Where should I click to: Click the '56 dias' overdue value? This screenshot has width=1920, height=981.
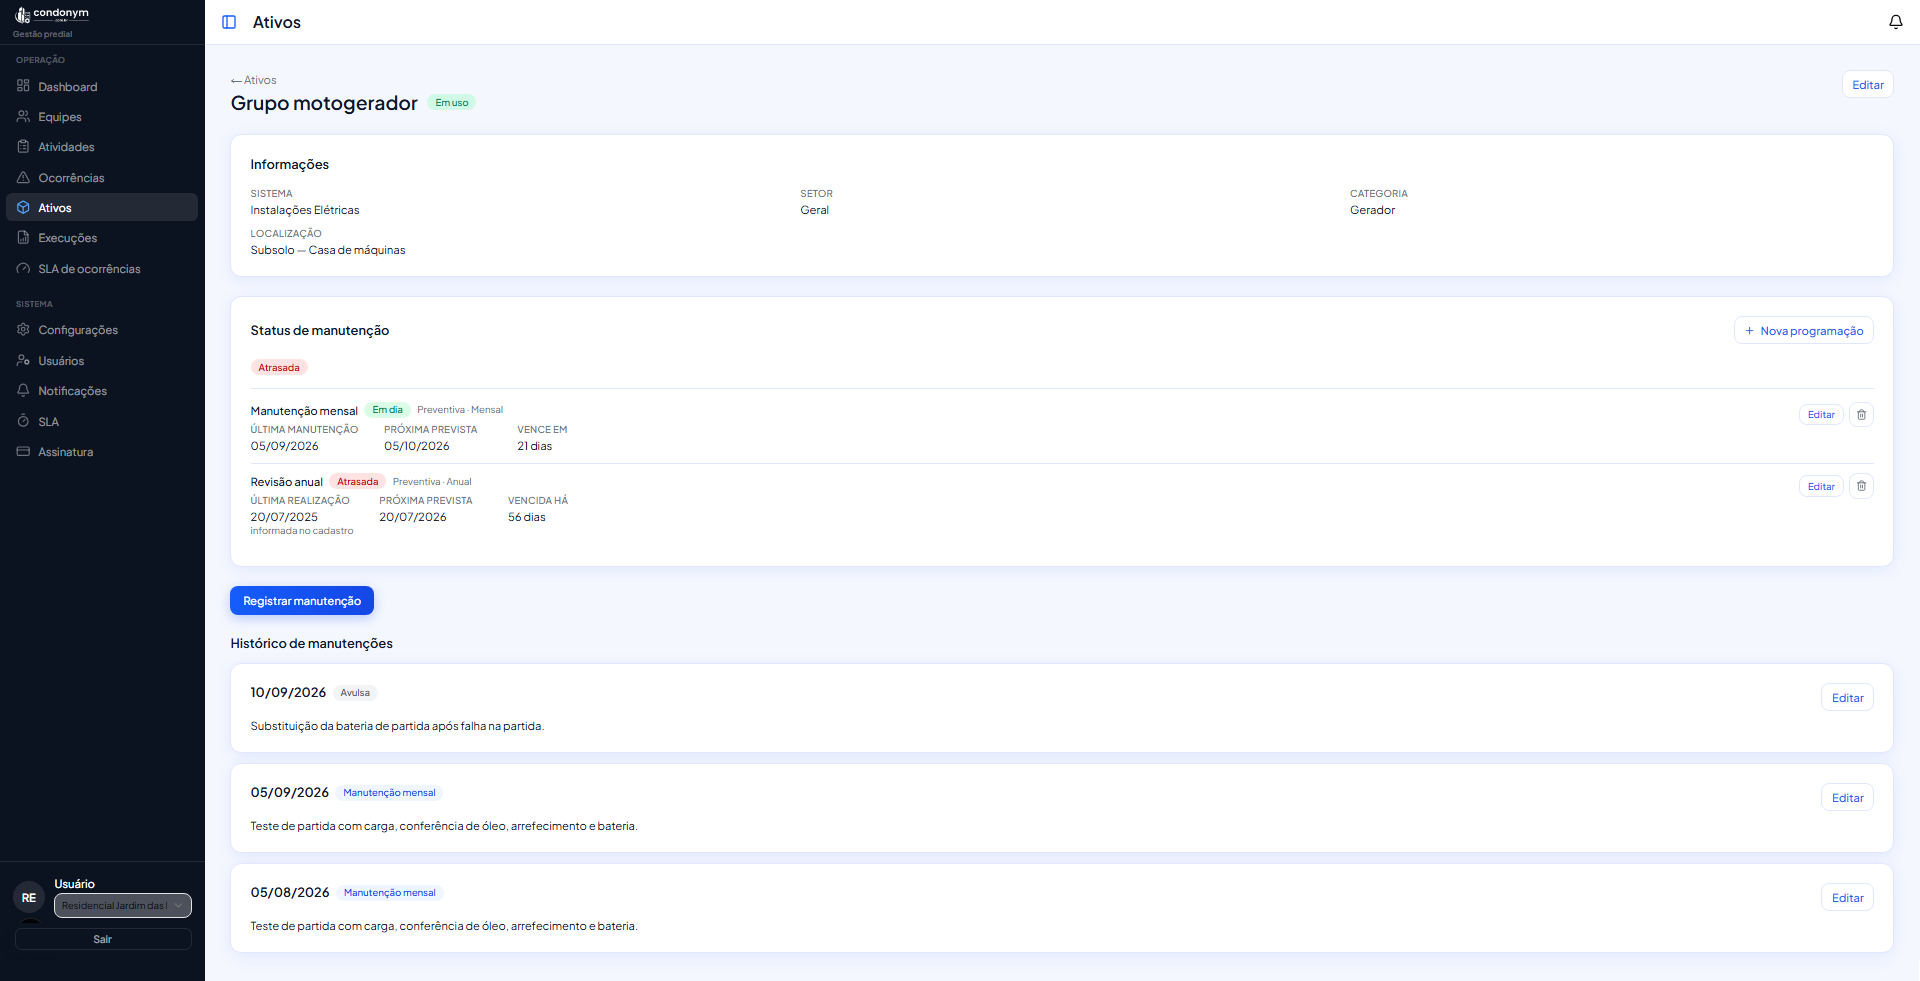click(x=527, y=517)
